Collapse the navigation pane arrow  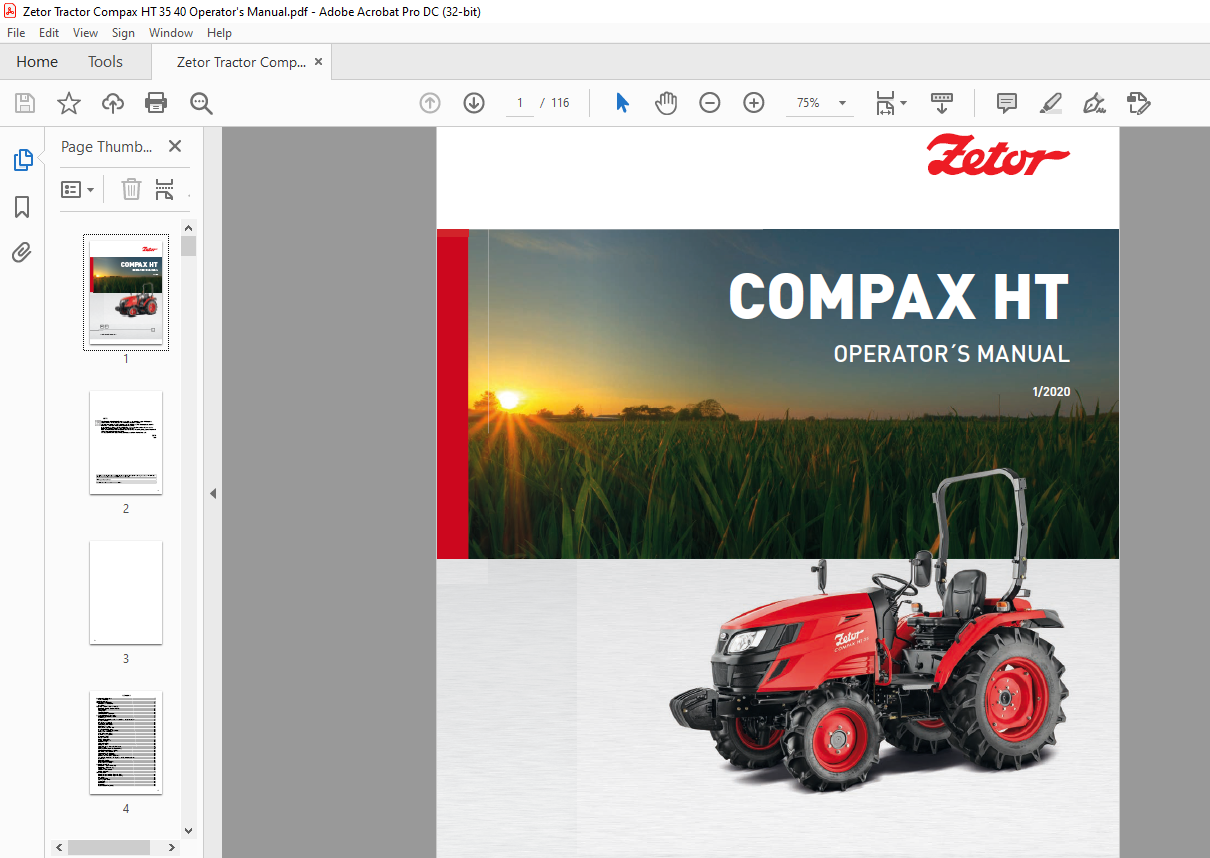213,493
